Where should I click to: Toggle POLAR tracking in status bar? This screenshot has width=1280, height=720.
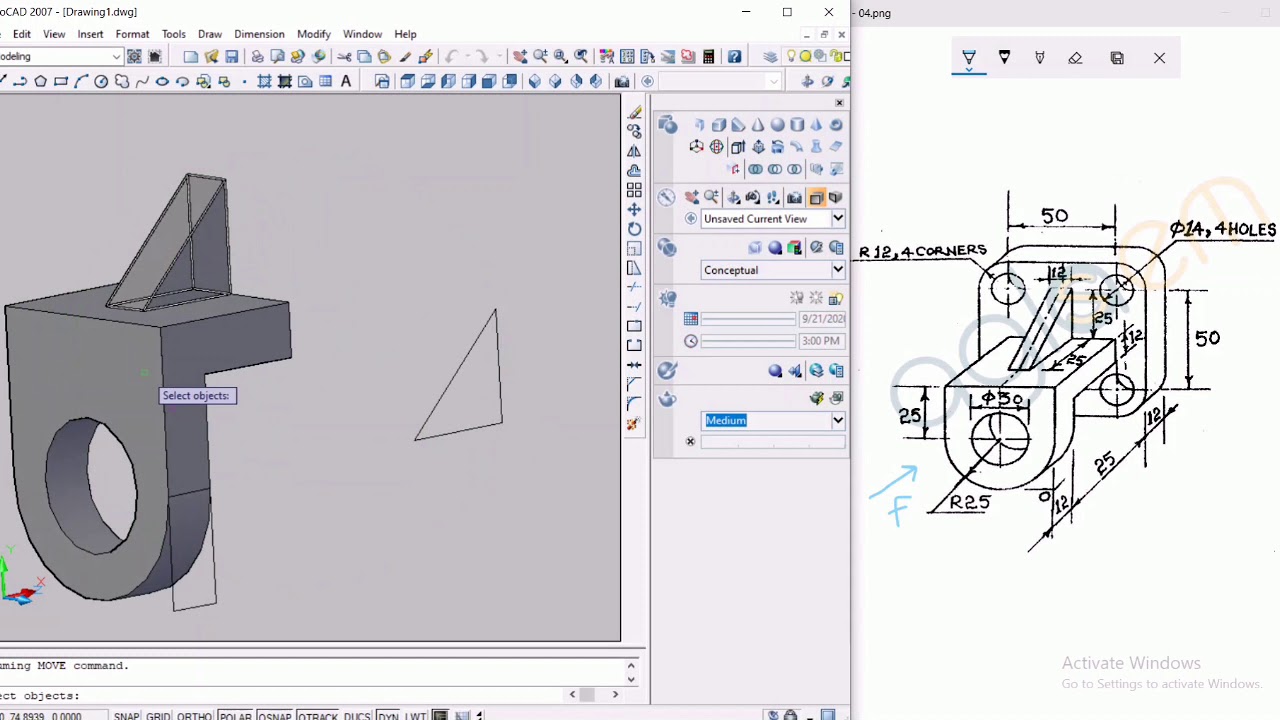click(x=235, y=716)
